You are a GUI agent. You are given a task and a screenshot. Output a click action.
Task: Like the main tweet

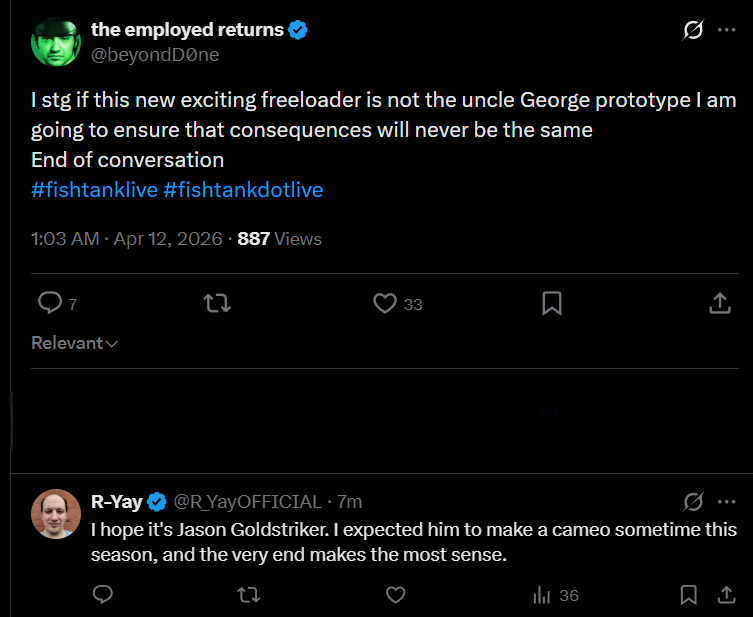tap(385, 303)
